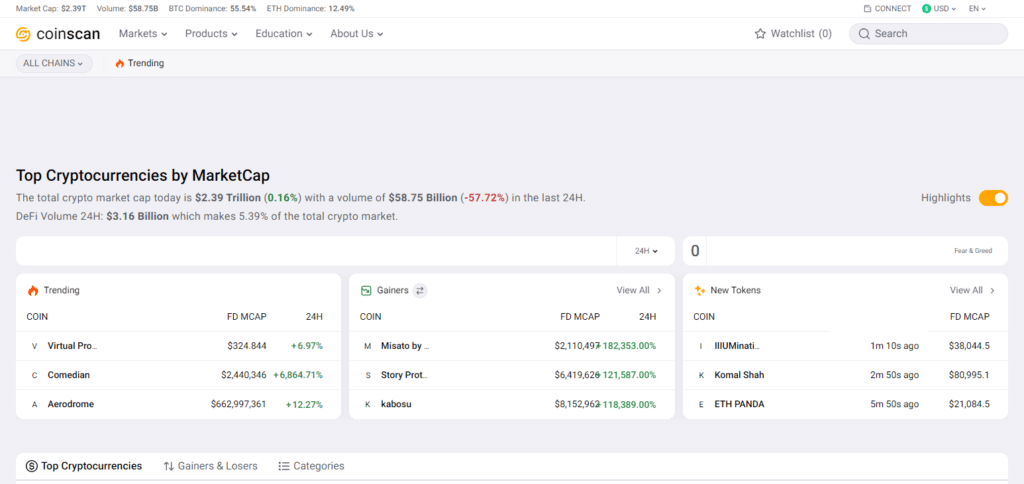Click the Story Protocol coin avatar
1024x484 pixels.
[x=368, y=375]
